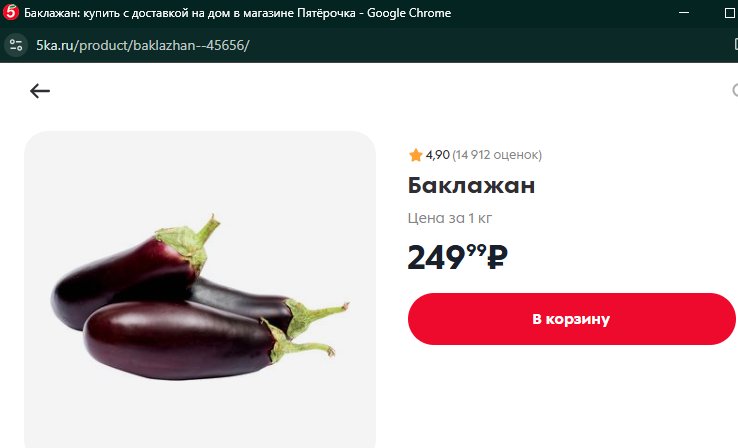Click the orange star rating icon
This screenshot has height=448, width=738.
[416, 155]
